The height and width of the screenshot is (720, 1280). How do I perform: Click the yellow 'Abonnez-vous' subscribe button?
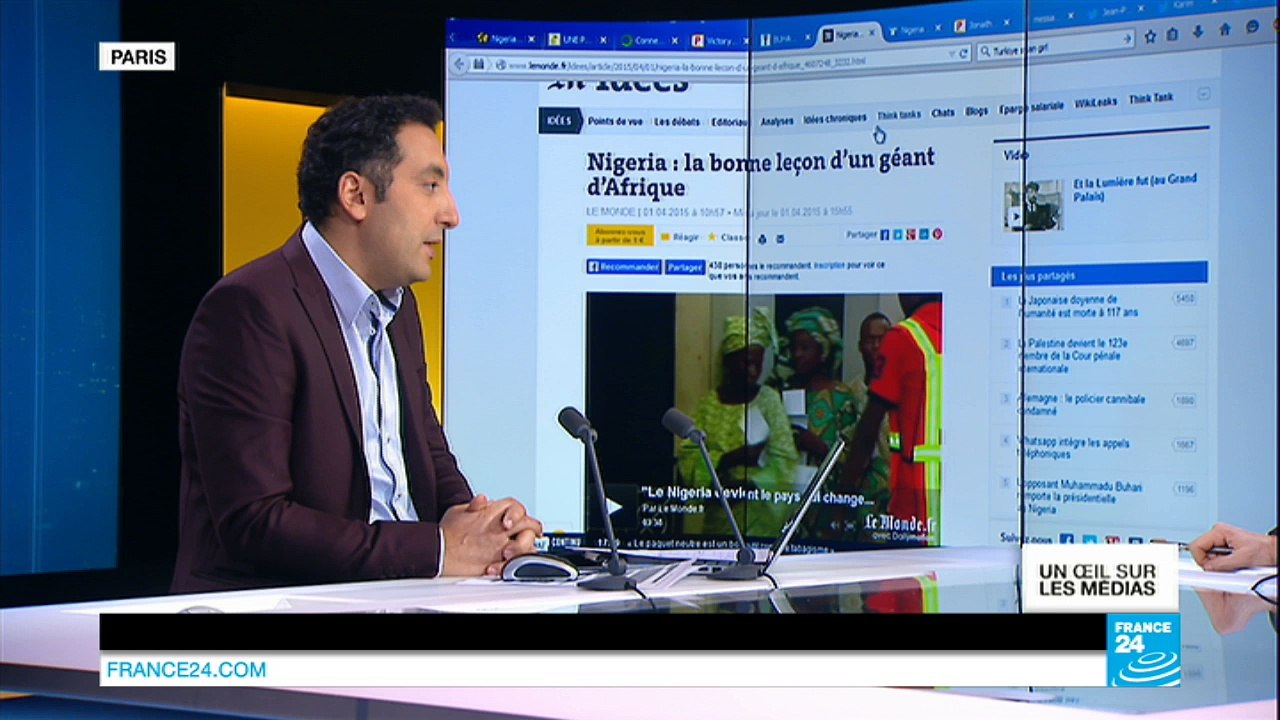(620, 236)
